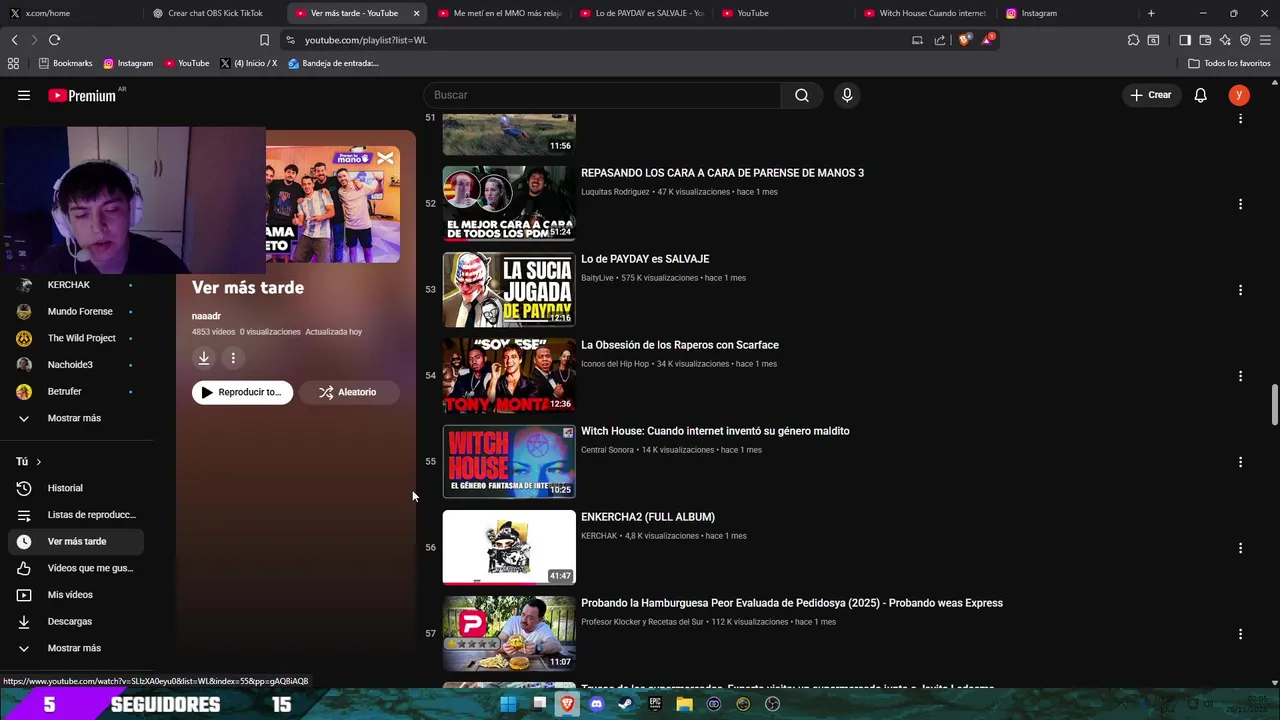Click the search magnifier button
This screenshot has width=1280, height=720.
[x=802, y=95]
